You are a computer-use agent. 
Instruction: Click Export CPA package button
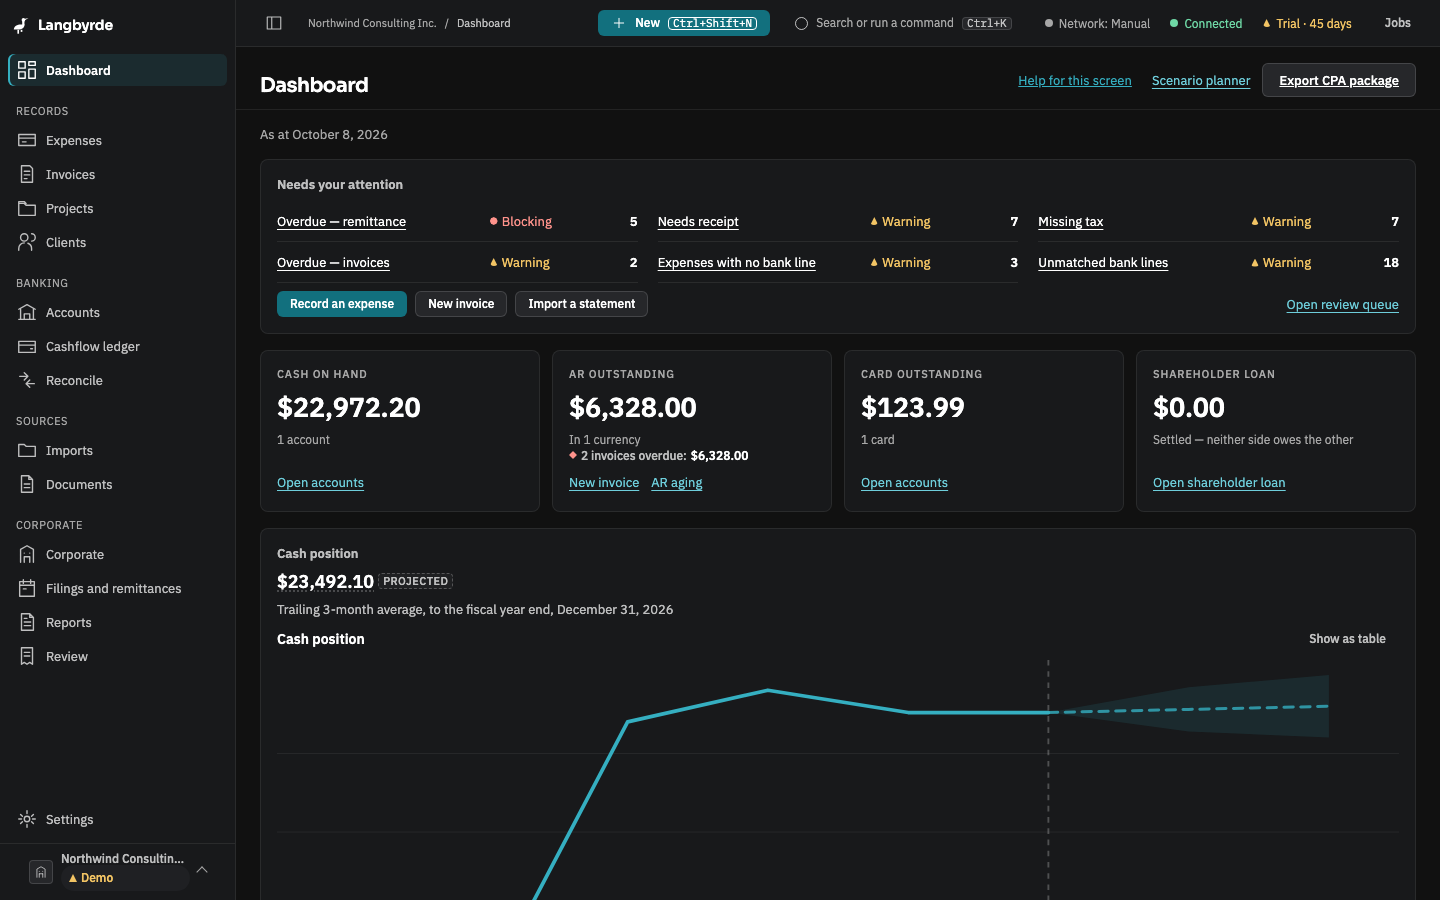coord(1339,80)
